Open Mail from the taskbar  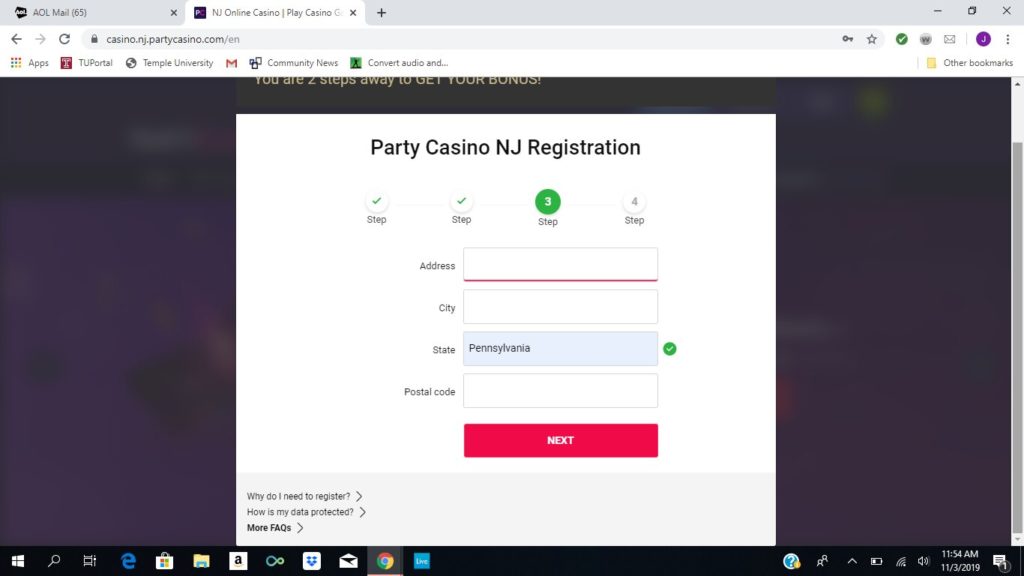coord(348,561)
